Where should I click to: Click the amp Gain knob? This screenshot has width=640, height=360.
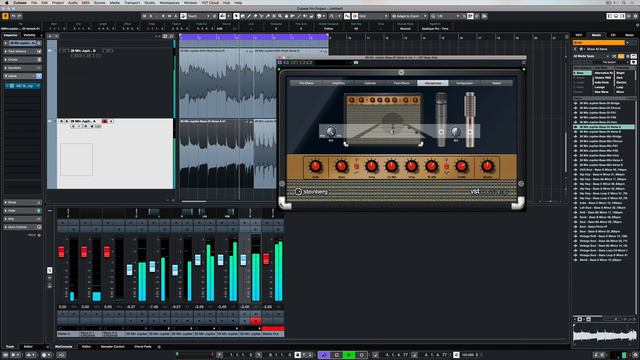pos(315,166)
